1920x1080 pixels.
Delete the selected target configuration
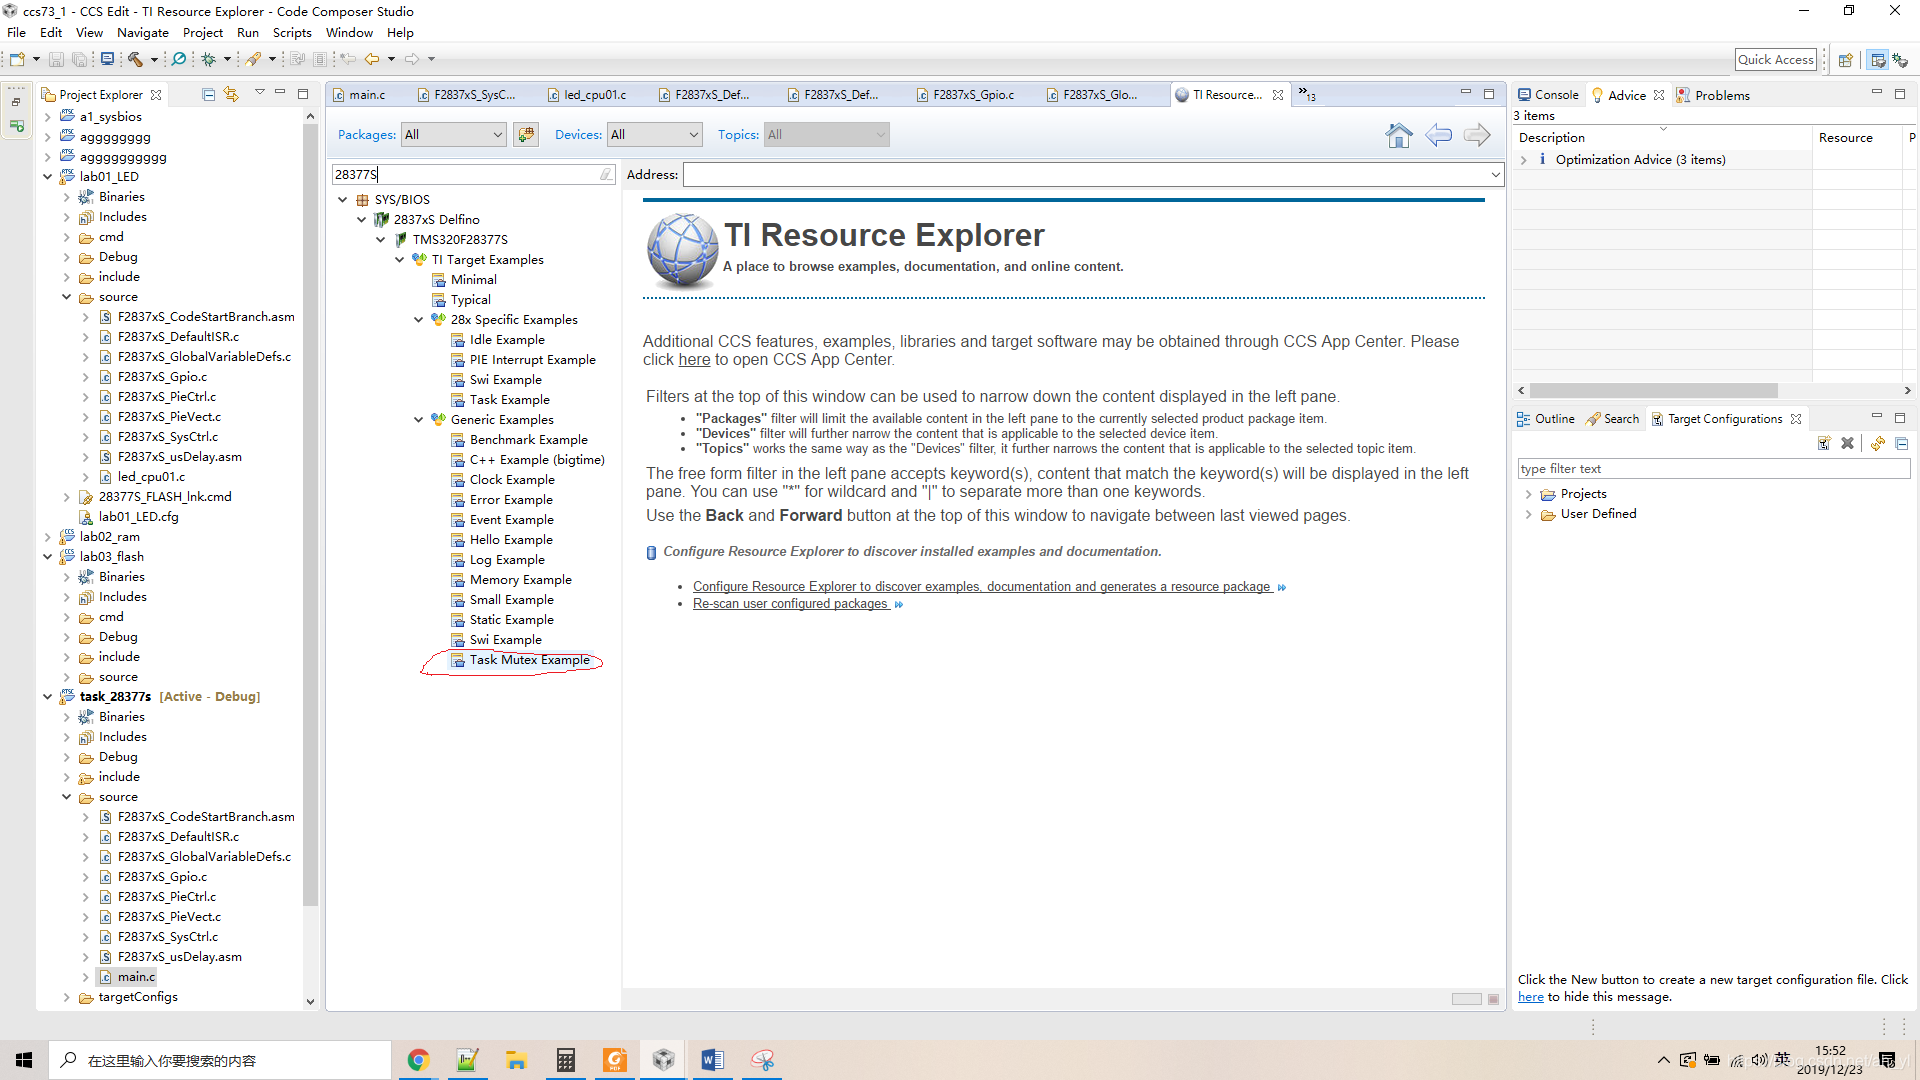coord(1847,443)
